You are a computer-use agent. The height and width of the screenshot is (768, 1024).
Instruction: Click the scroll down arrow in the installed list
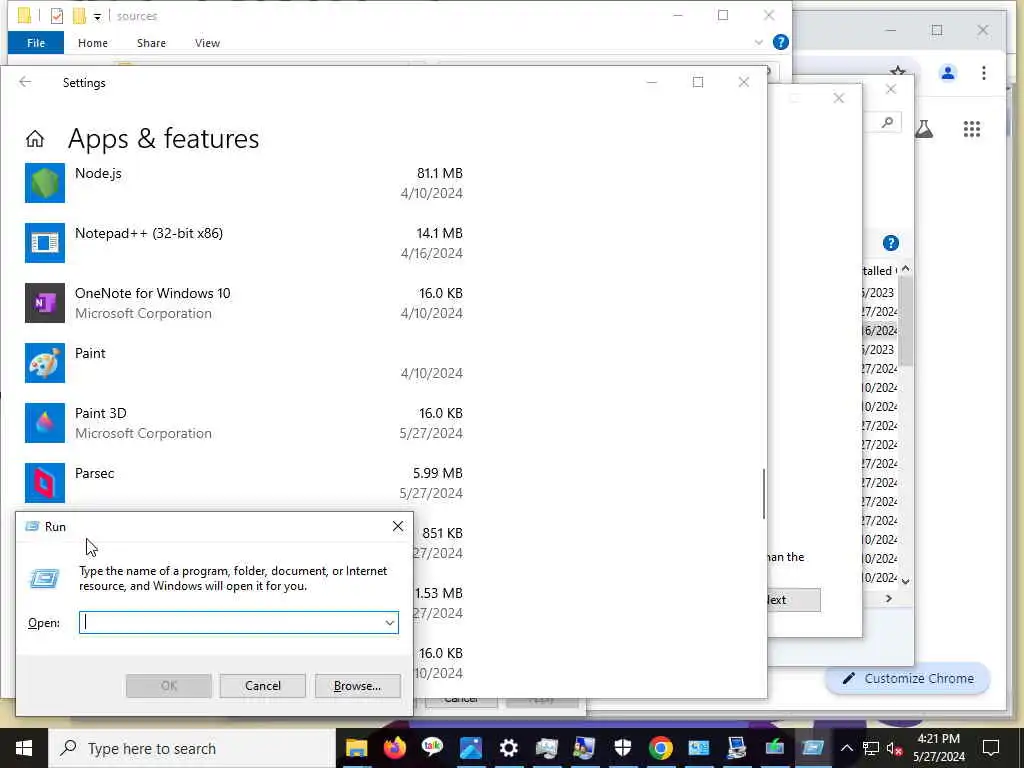(x=905, y=581)
